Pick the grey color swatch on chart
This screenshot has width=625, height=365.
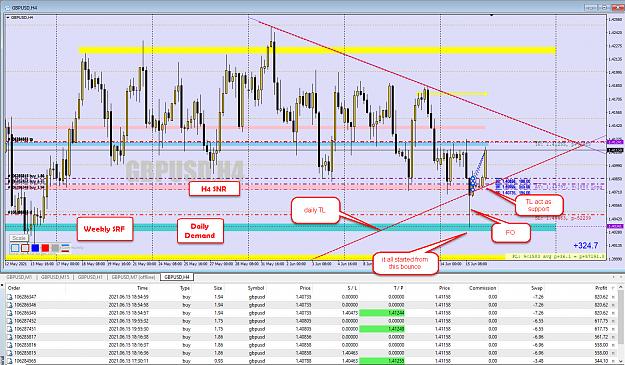point(56,248)
